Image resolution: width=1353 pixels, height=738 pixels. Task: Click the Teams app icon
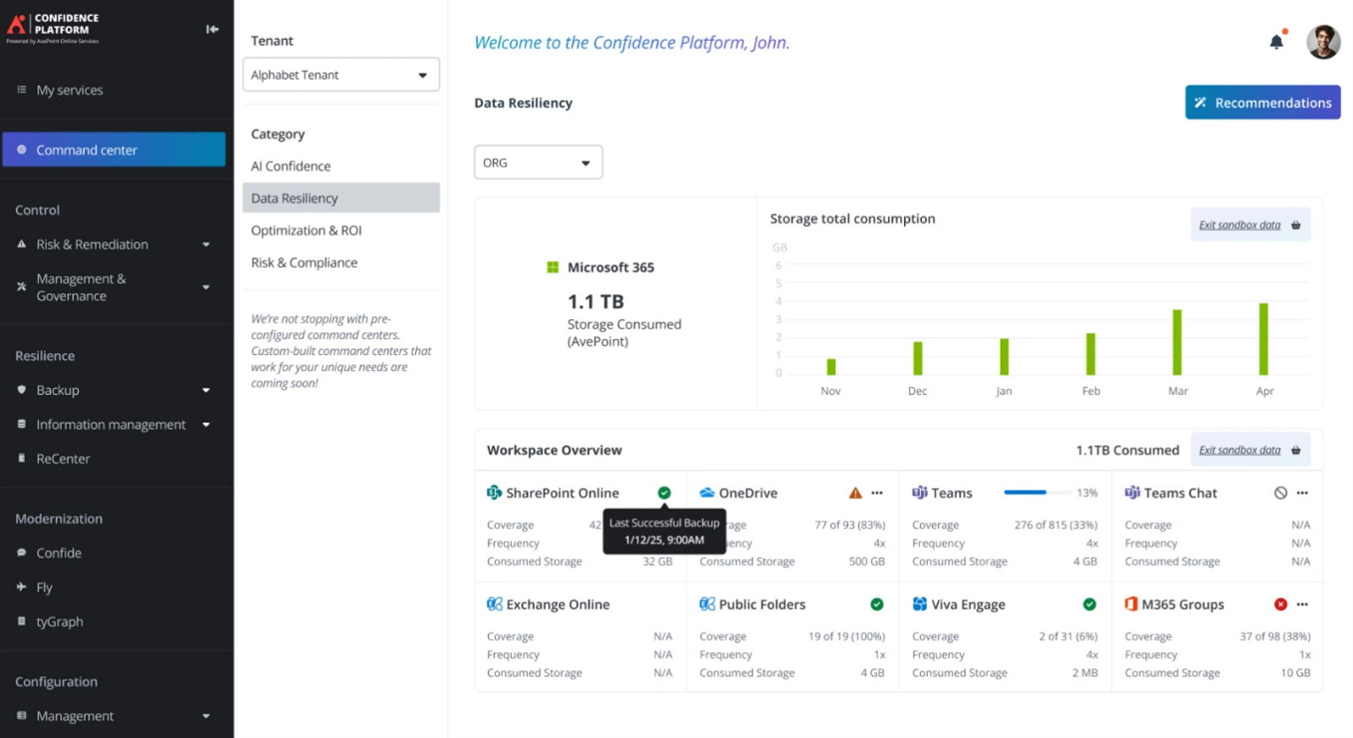tap(919, 493)
